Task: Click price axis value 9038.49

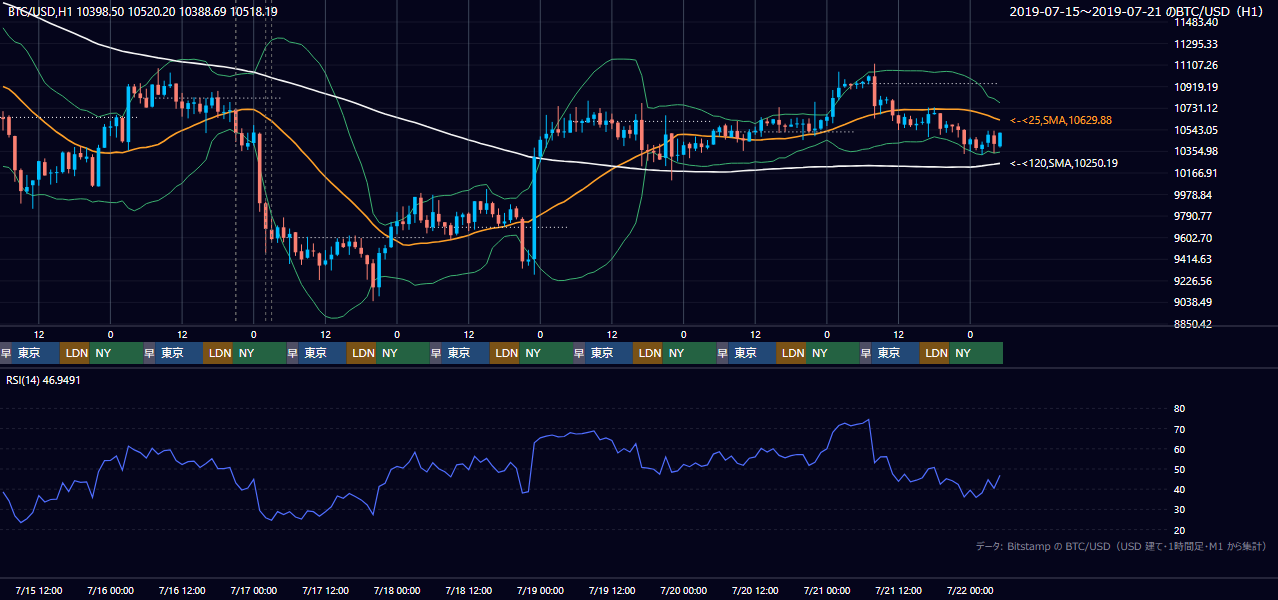Action: click(x=1193, y=302)
